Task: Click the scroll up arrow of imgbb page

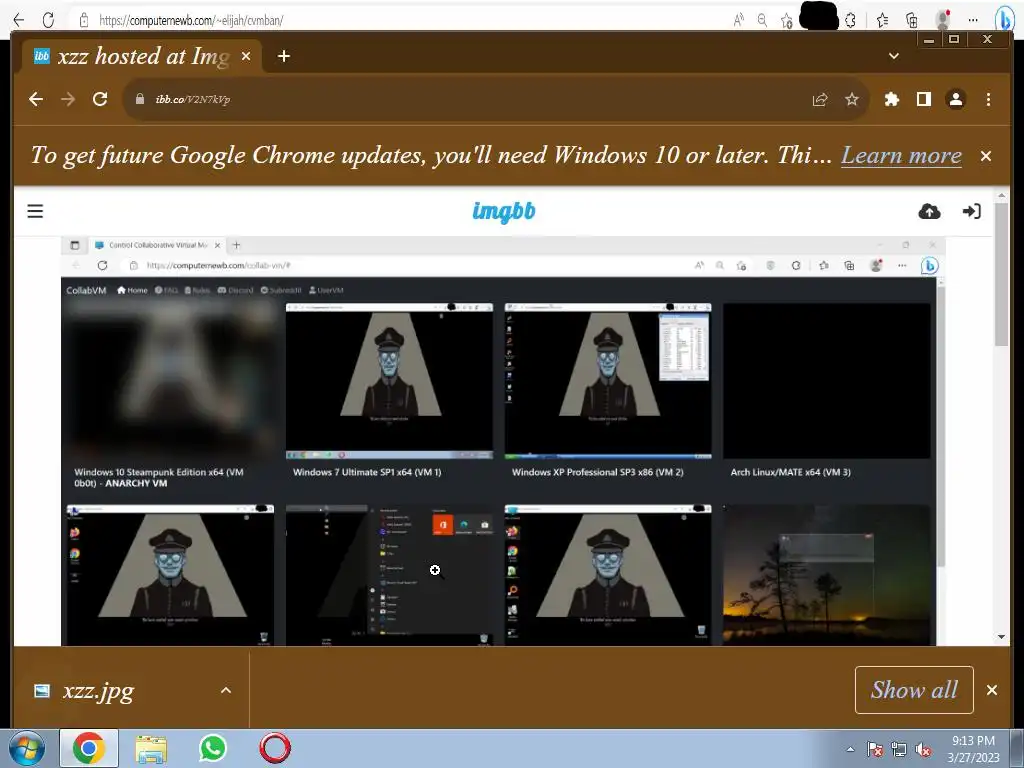Action: click(1001, 195)
